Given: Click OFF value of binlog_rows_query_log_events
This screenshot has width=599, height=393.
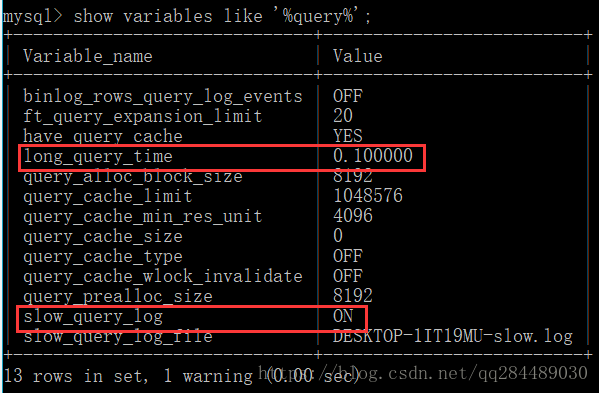Looking at the screenshot, I should point(348,96).
